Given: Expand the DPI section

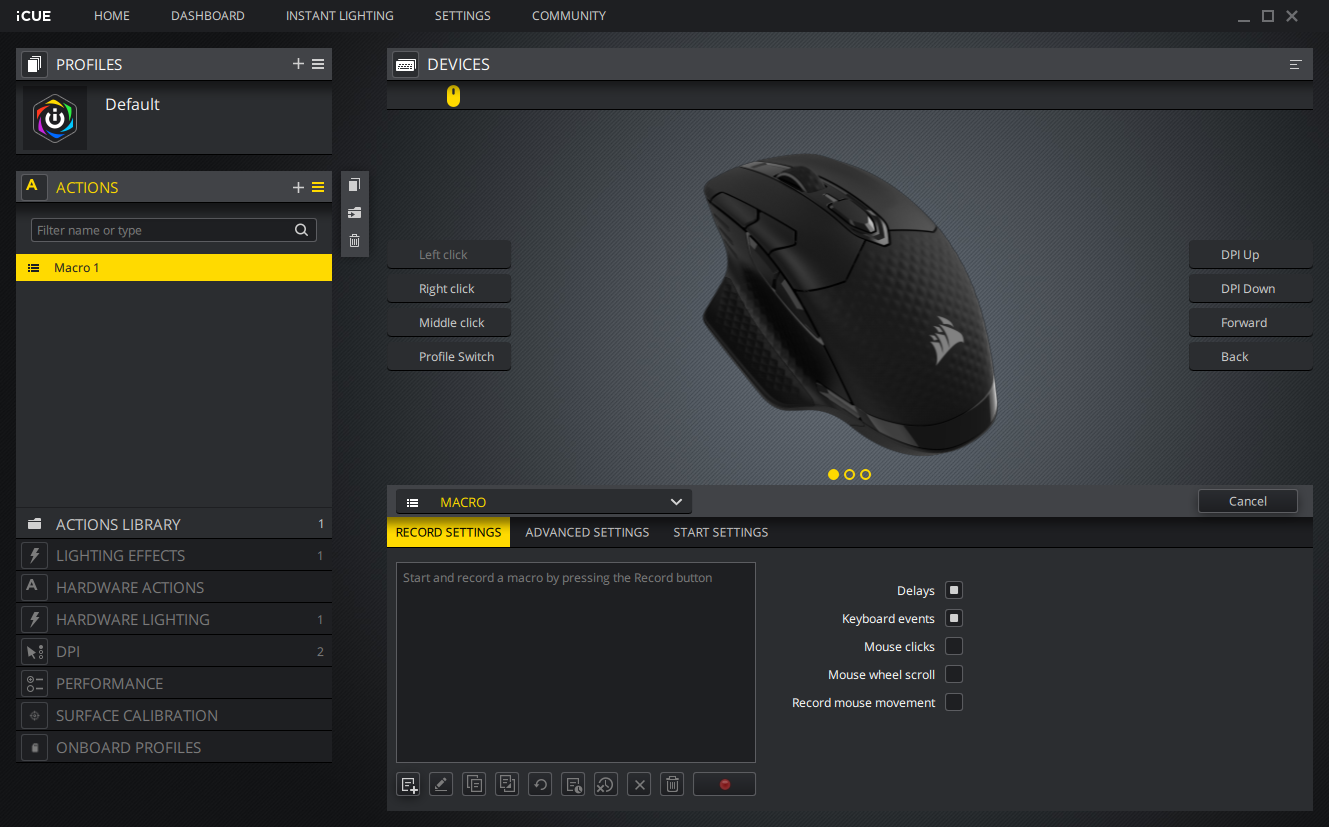Looking at the screenshot, I should coord(174,651).
